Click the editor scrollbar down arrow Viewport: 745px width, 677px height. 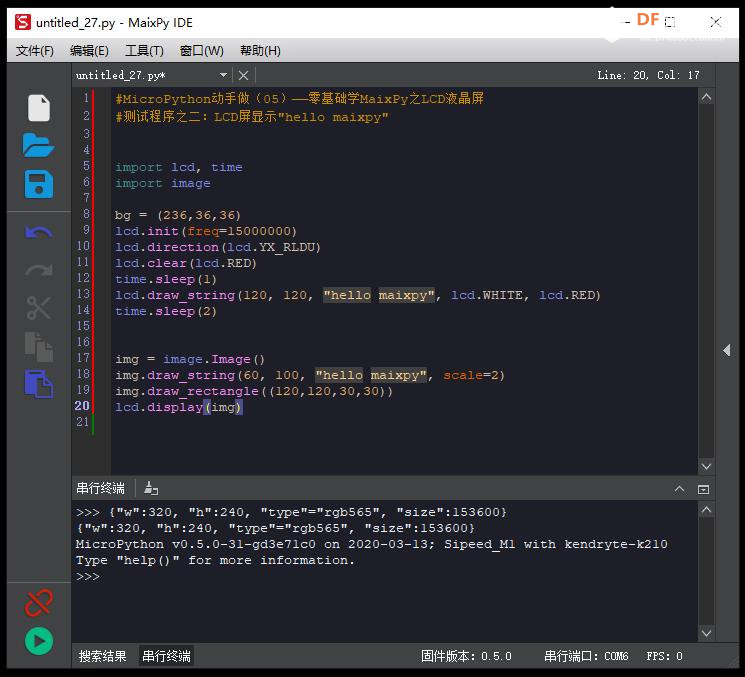point(706,467)
